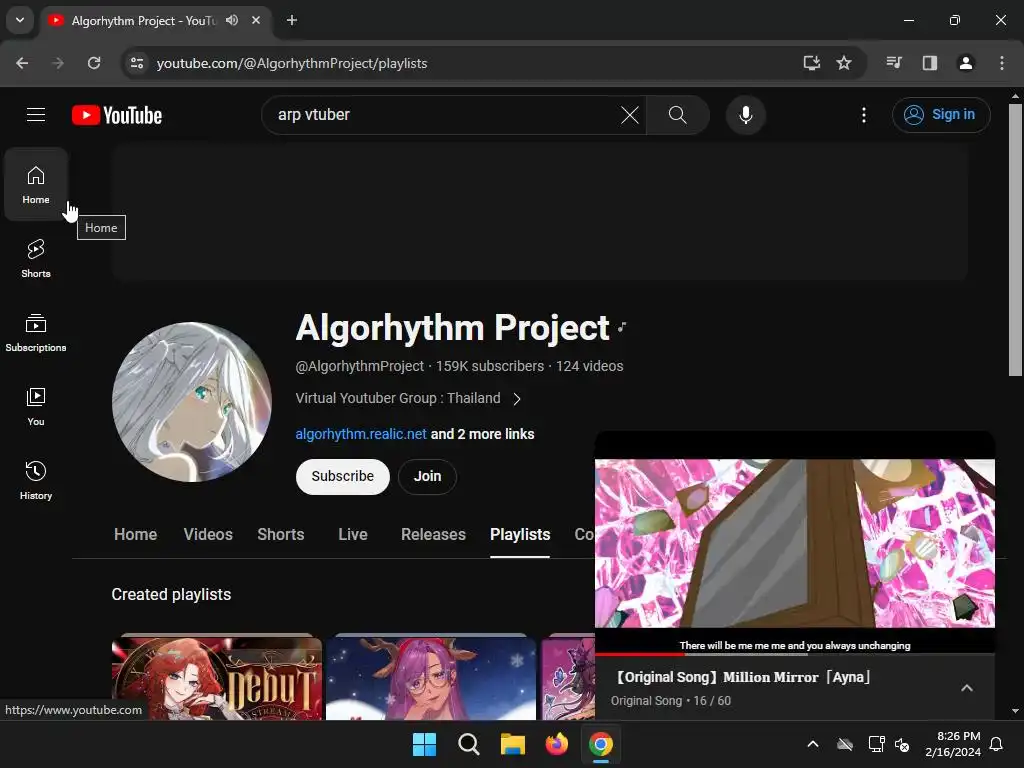The height and width of the screenshot is (768, 1024).
Task: Open the tab search dropdown arrow
Action: 20,20
